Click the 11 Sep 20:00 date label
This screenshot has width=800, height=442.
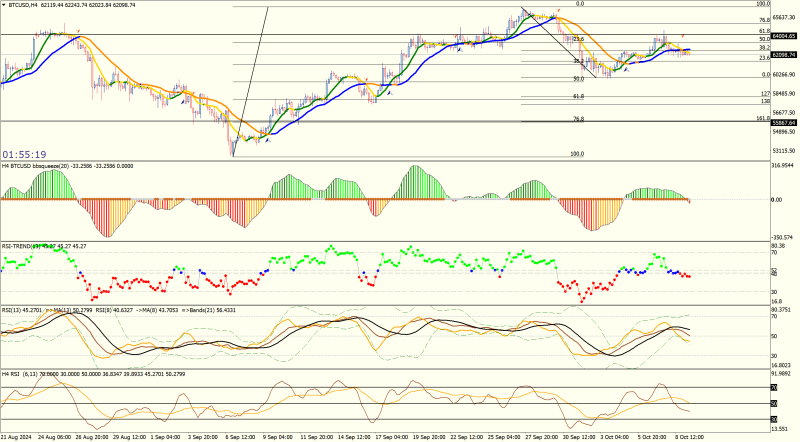[x=317, y=437]
